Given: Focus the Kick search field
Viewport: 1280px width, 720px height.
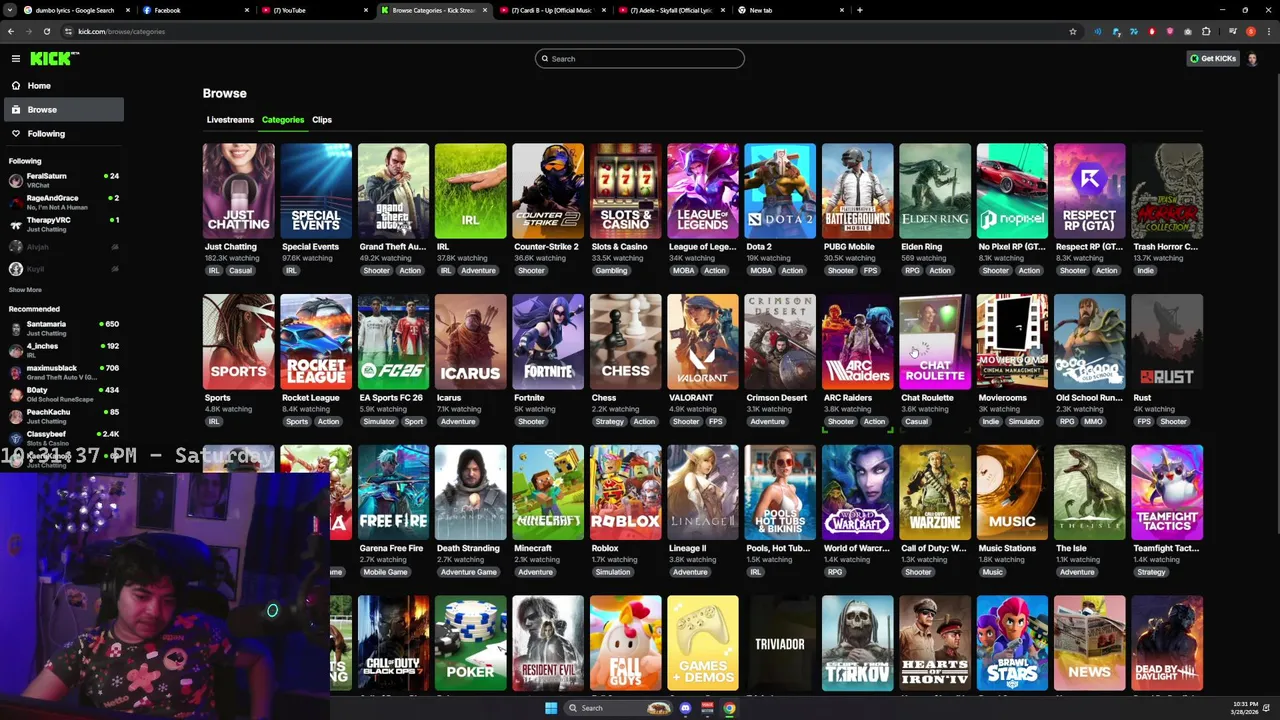Looking at the screenshot, I should pos(640,59).
